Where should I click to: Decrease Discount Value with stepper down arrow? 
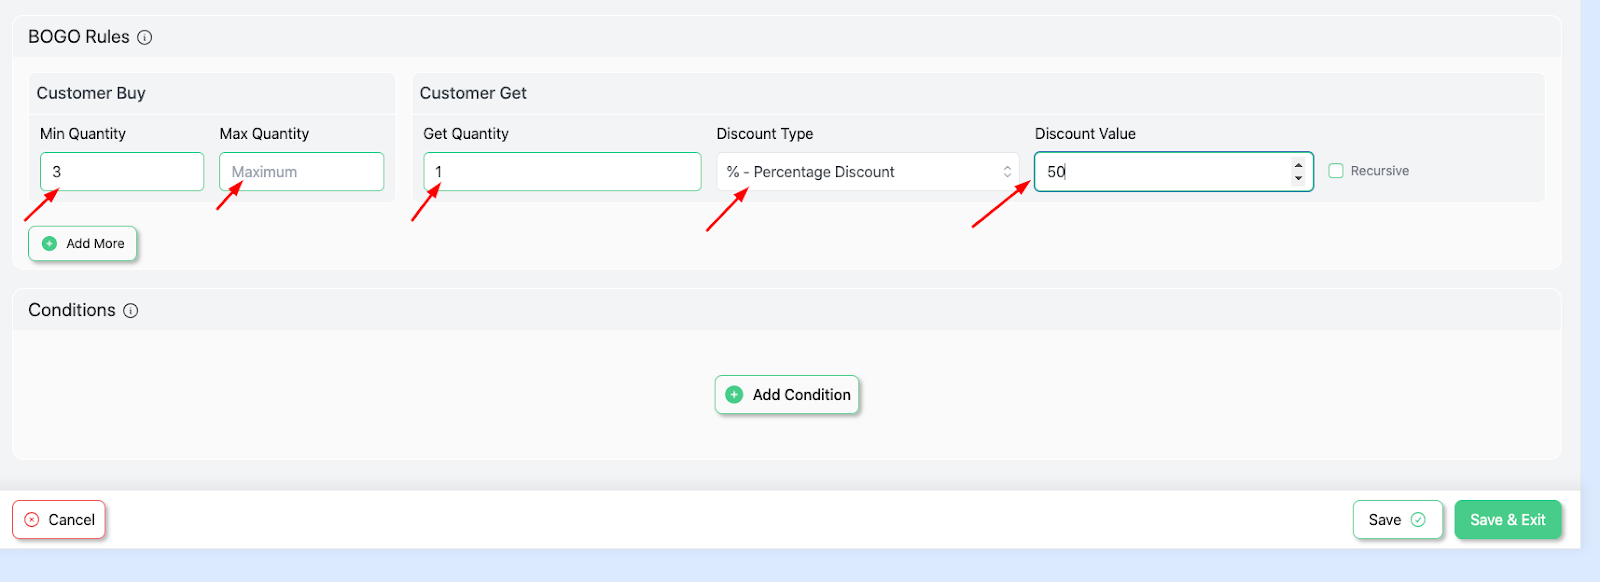click(x=1298, y=179)
